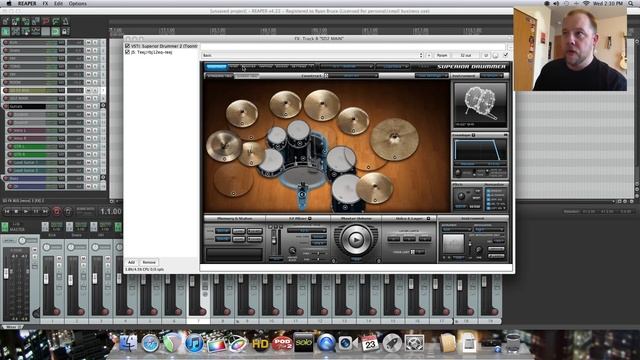
Task: Click the 32 out routing button
Action: pyautogui.click(x=466, y=55)
